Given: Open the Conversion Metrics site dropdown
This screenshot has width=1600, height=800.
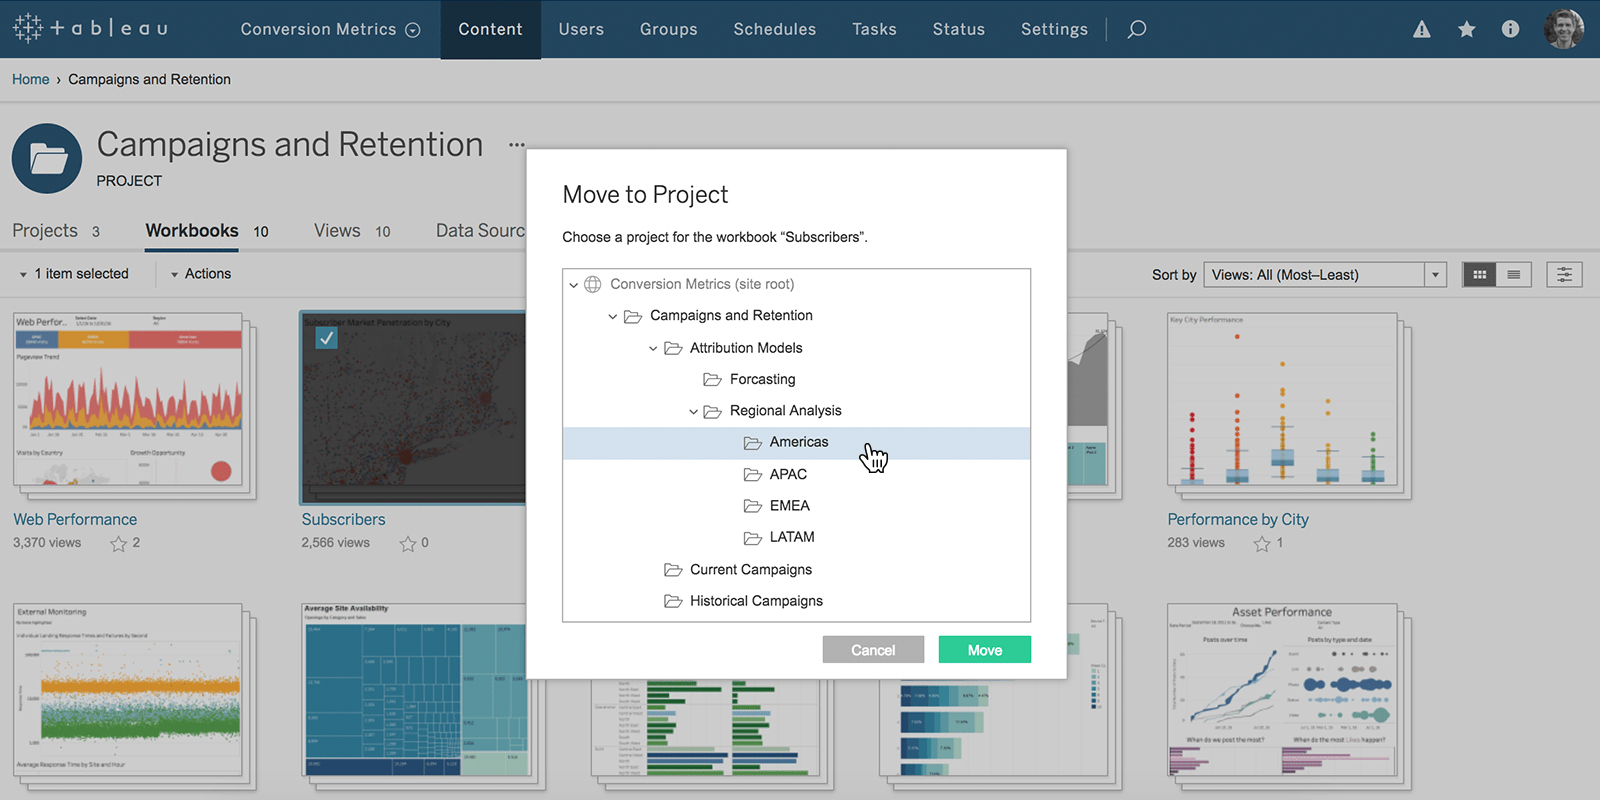Looking at the screenshot, I should click(330, 29).
